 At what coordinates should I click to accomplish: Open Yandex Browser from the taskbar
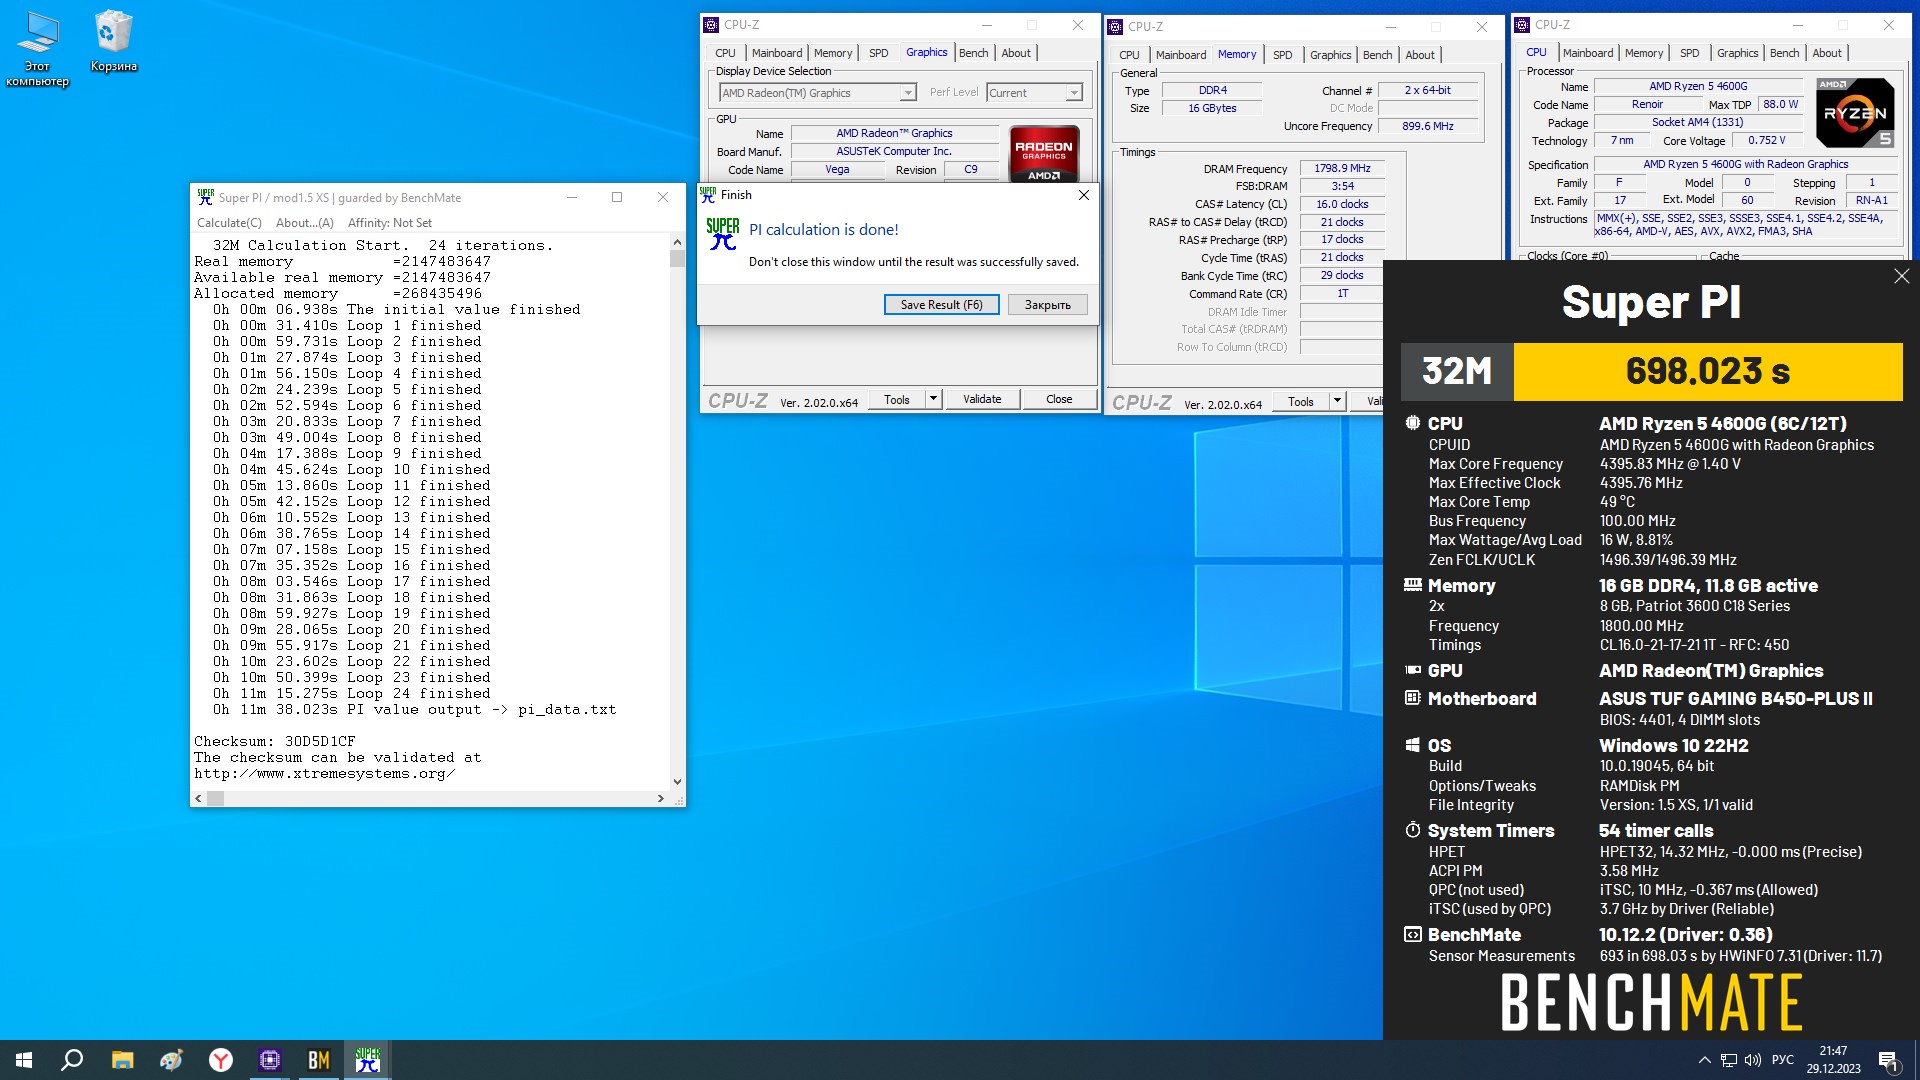(220, 1060)
